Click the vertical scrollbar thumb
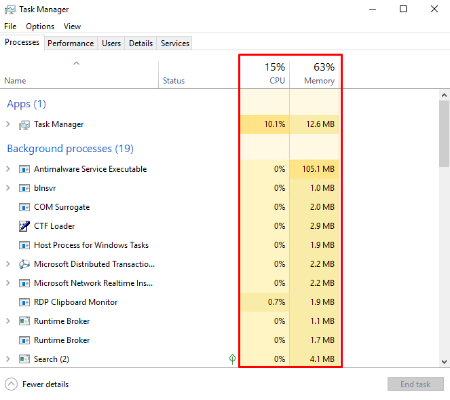The image size is (450, 400). pos(444,133)
